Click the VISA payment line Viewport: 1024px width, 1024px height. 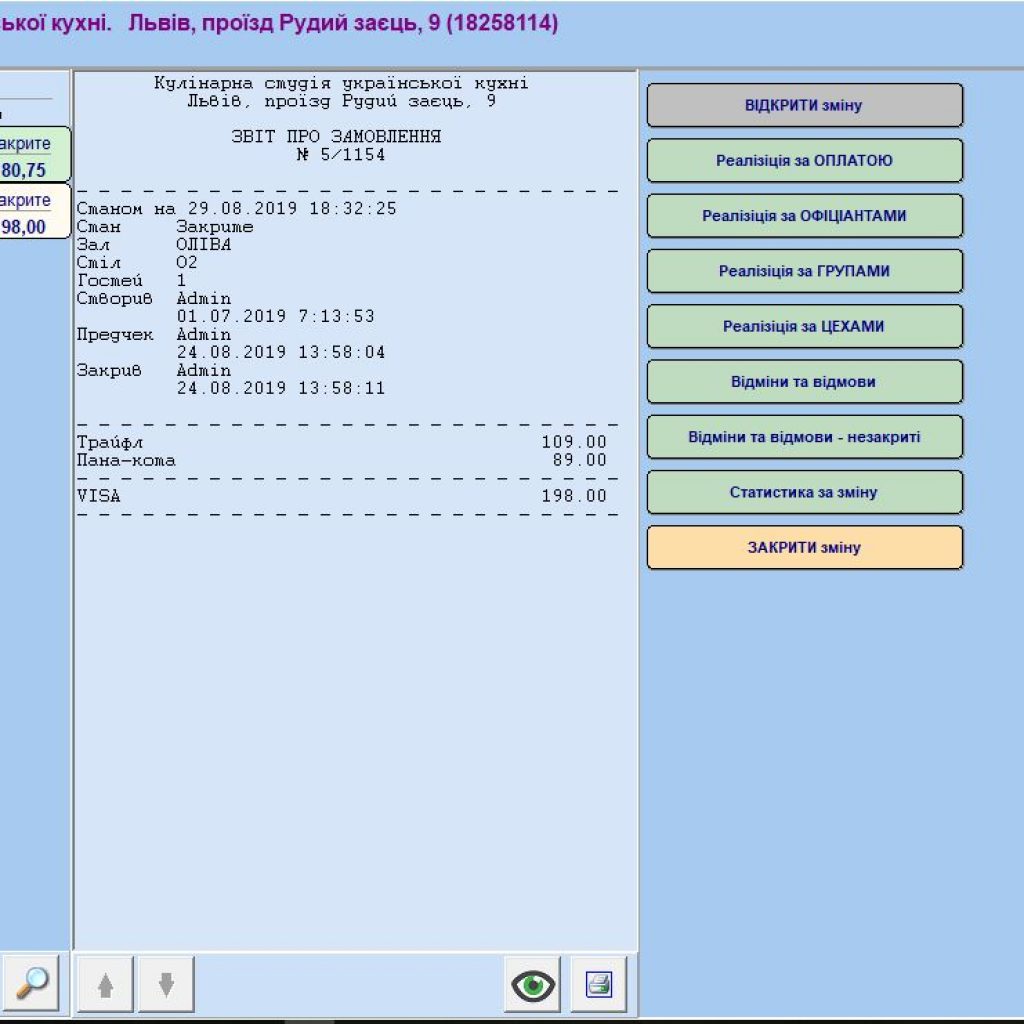click(342, 496)
